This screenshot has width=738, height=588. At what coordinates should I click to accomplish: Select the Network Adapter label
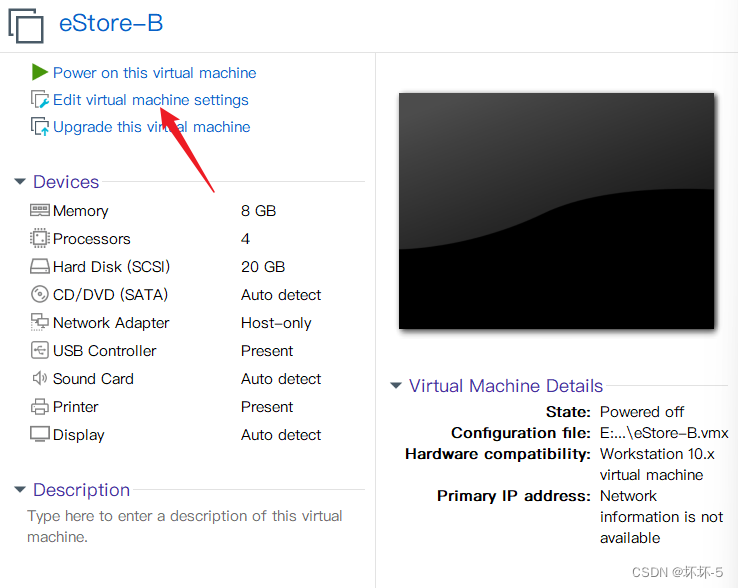coord(111,323)
